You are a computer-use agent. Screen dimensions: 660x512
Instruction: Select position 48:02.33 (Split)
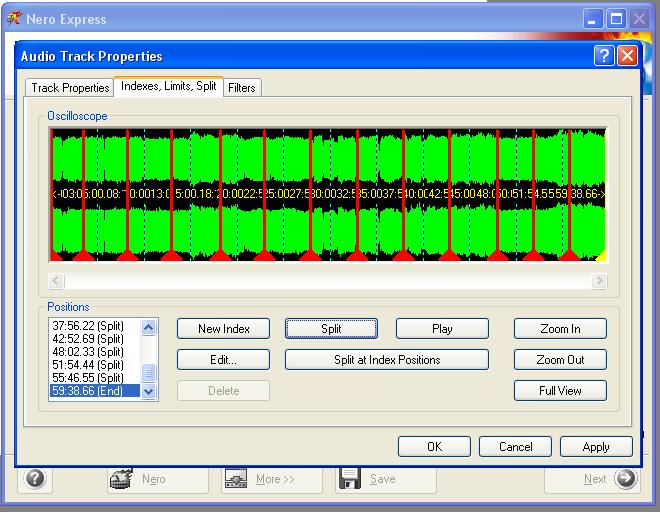click(95, 352)
